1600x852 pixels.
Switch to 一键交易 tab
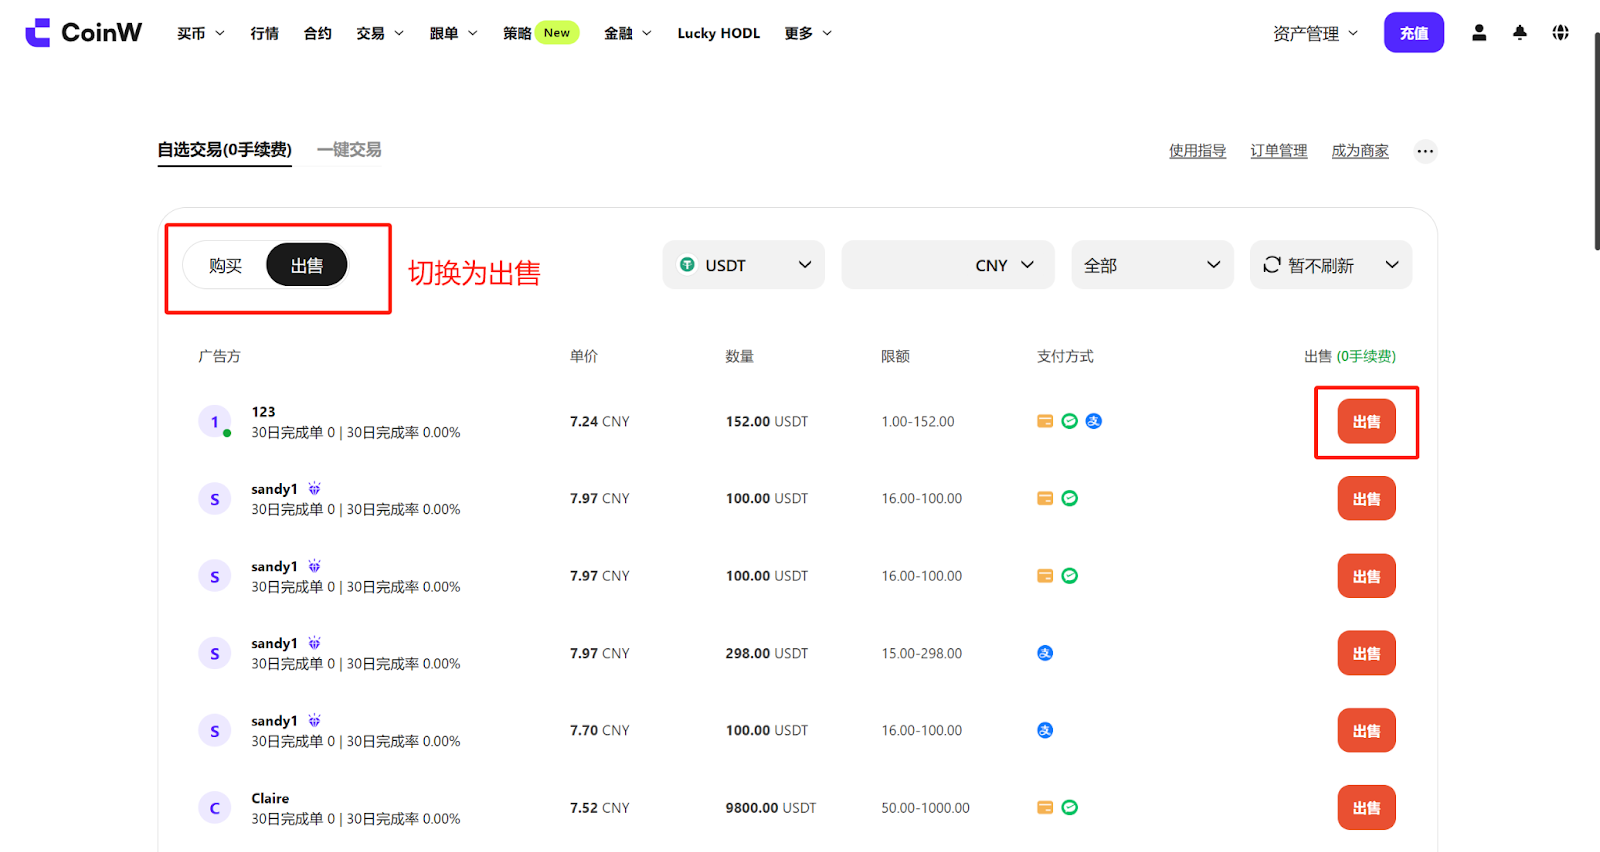tap(349, 150)
